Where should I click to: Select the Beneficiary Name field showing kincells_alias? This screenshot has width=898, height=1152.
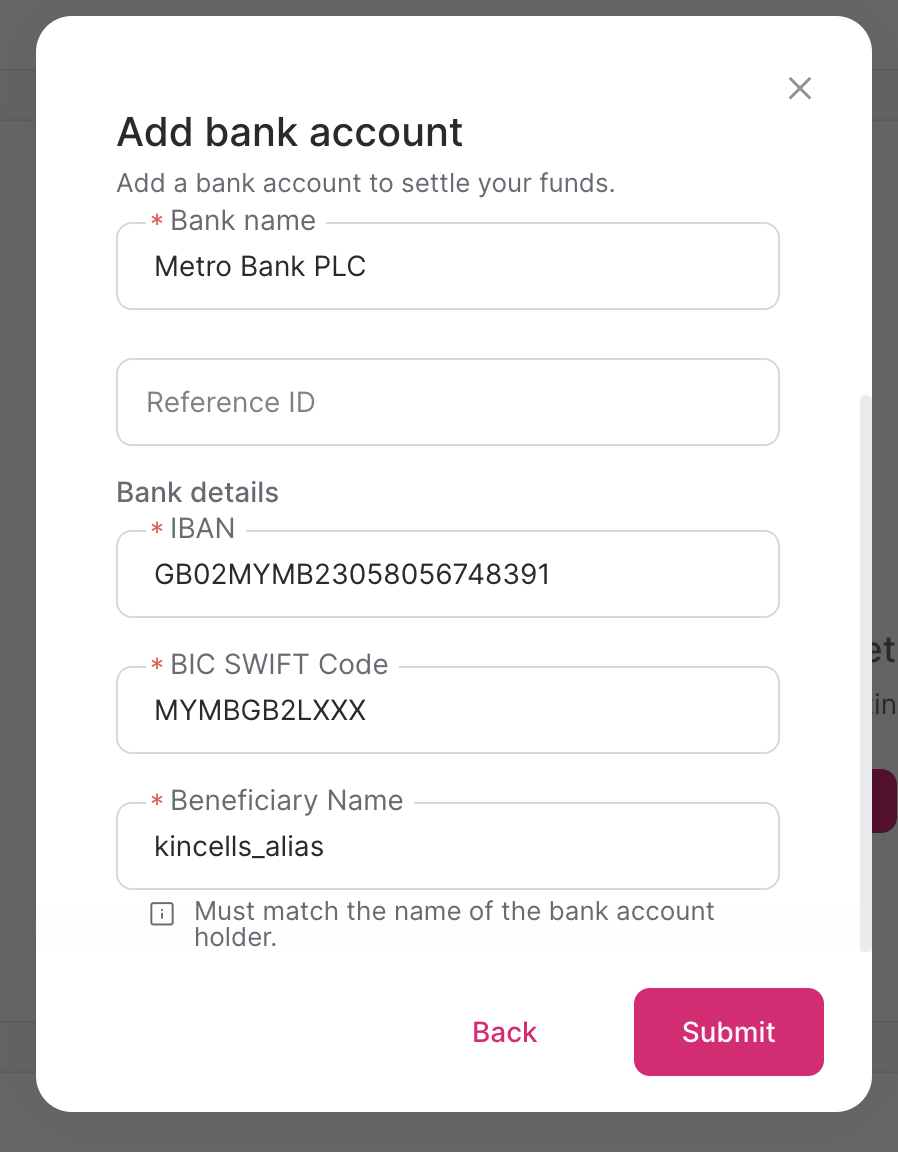point(447,846)
